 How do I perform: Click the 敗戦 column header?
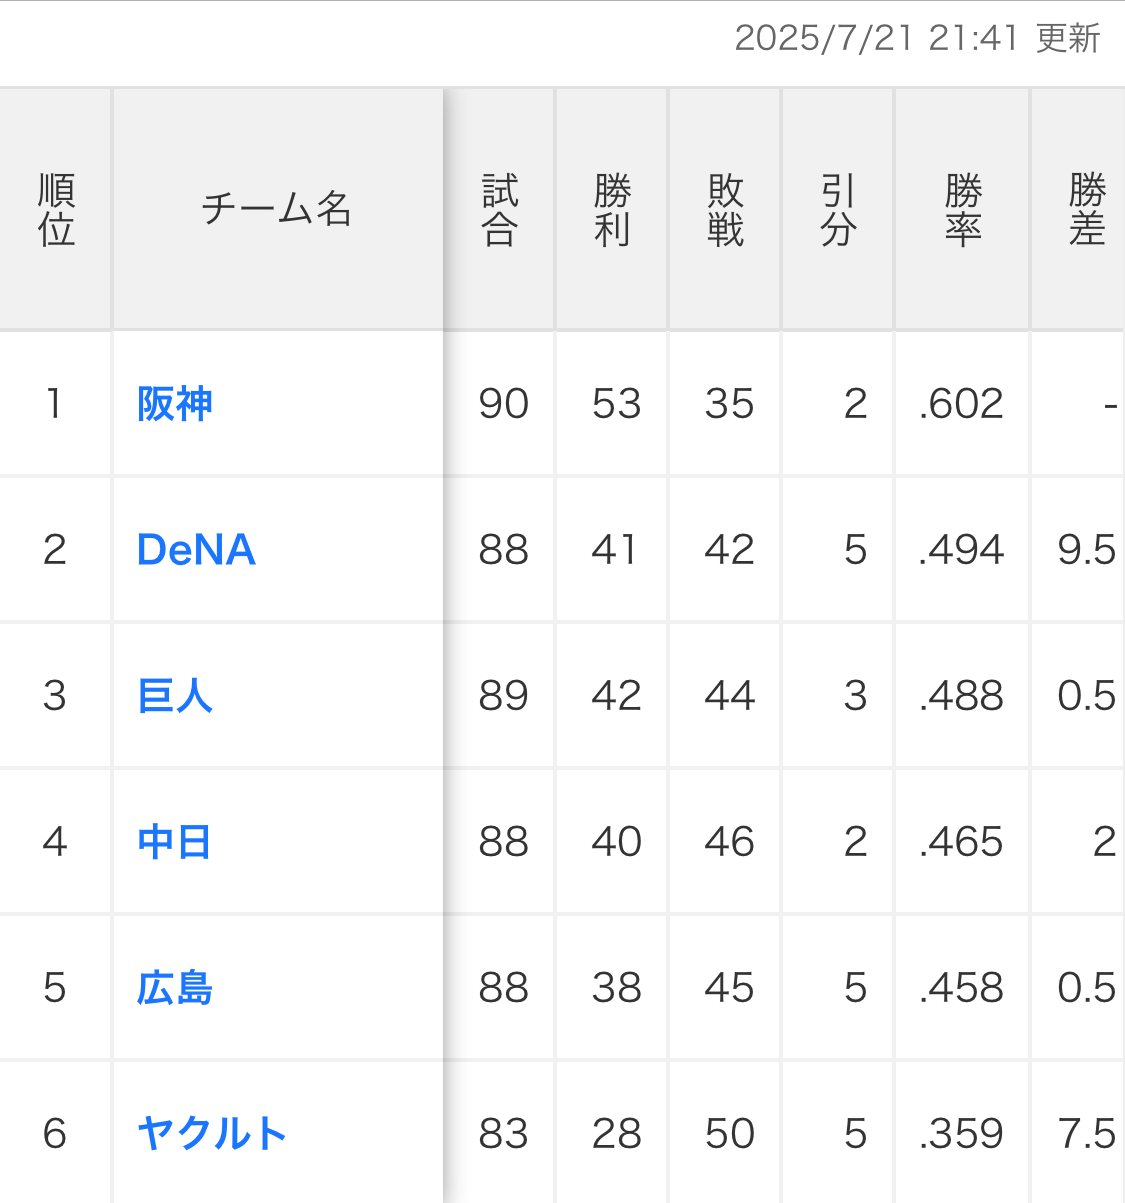point(725,210)
